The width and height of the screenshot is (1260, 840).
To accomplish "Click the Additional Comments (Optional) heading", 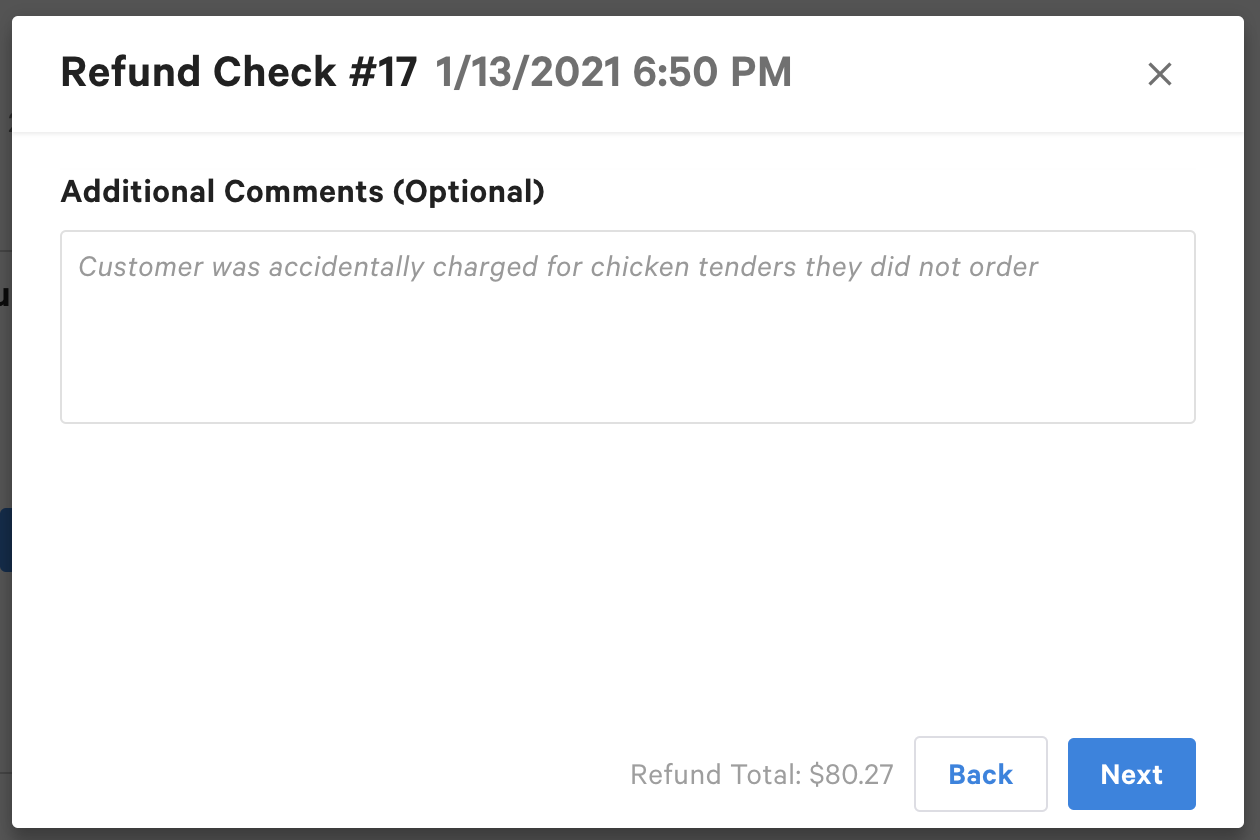I will 303,191.
